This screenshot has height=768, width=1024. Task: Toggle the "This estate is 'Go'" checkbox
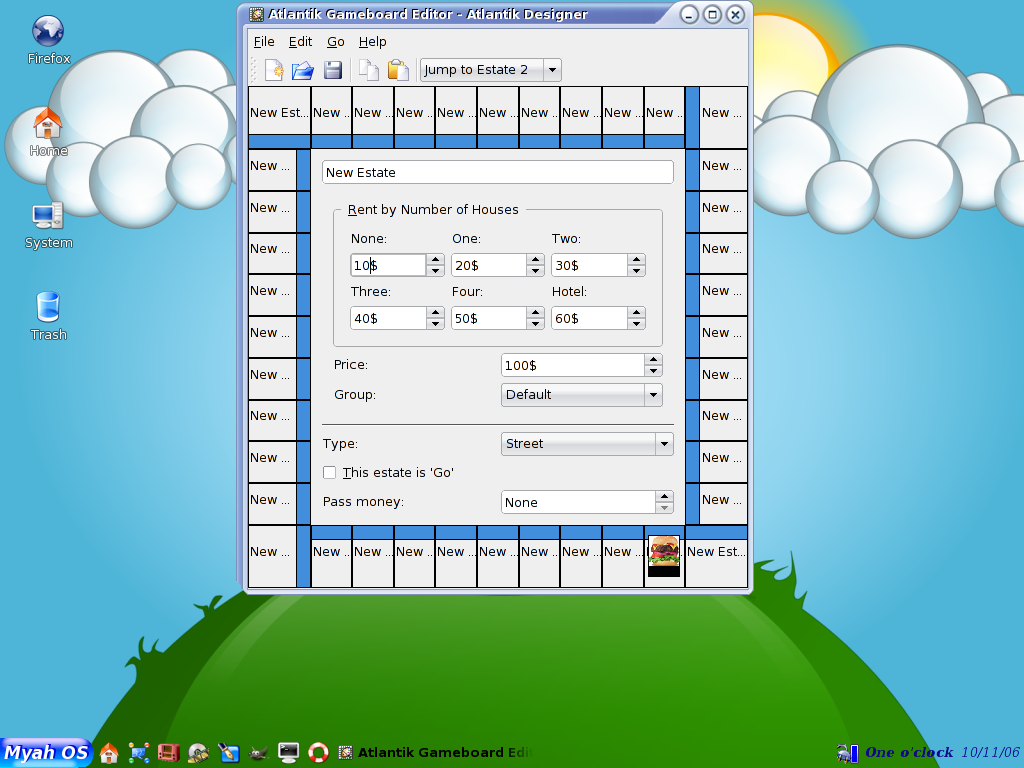[x=330, y=472]
